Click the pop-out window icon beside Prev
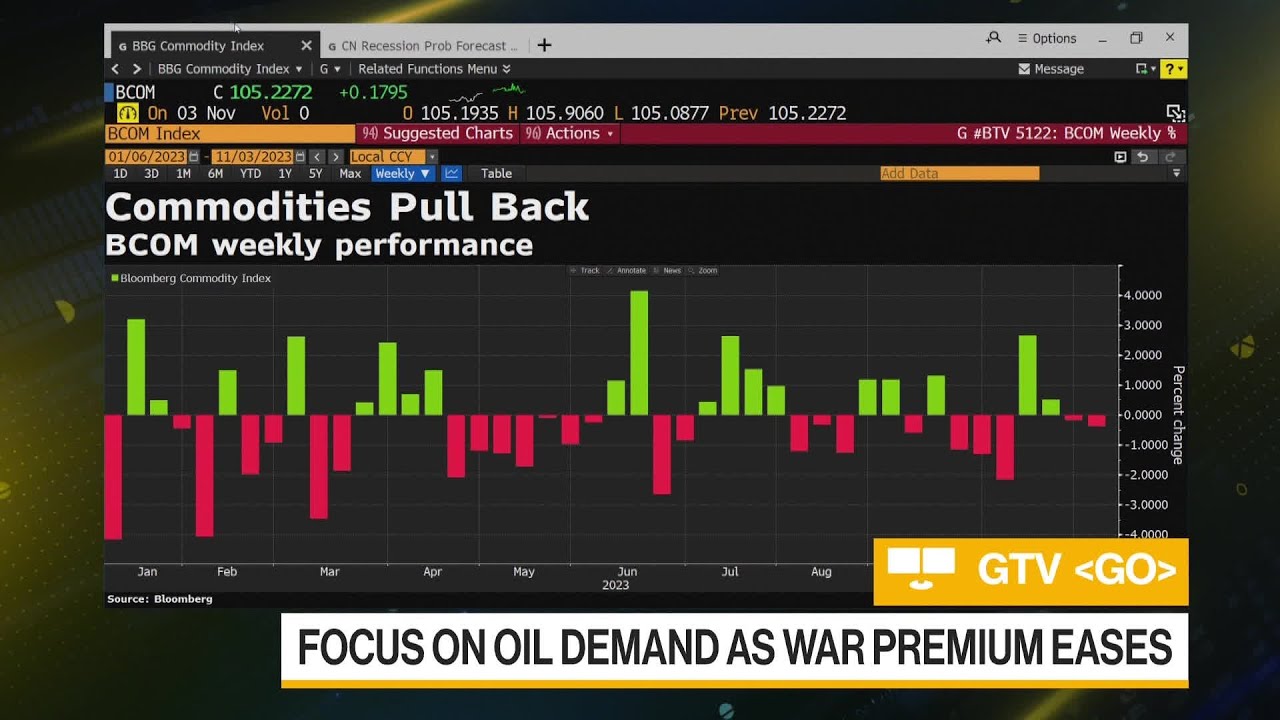 [1176, 113]
